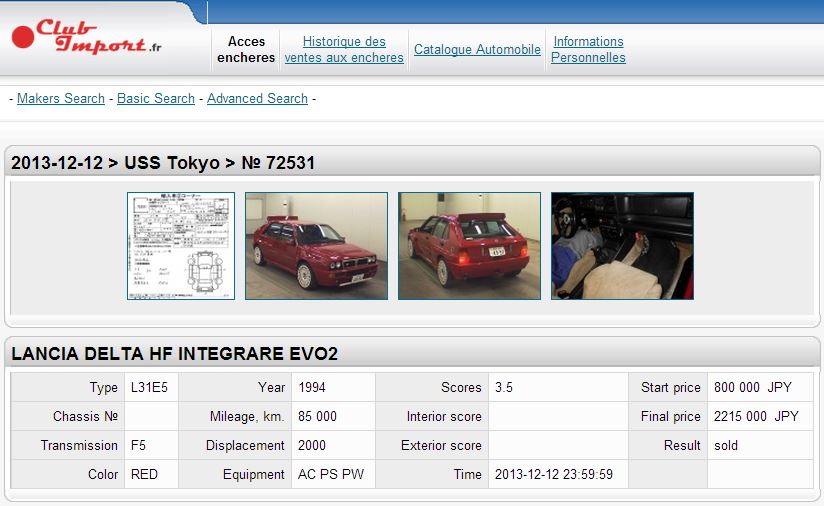Open Informations Personnelles page
Viewport: 824px width, 506px height.
[x=588, y=49]
